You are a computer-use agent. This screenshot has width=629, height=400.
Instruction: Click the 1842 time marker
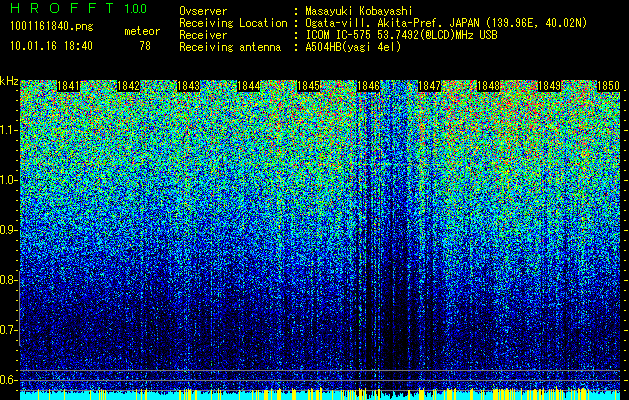(129, 86)
